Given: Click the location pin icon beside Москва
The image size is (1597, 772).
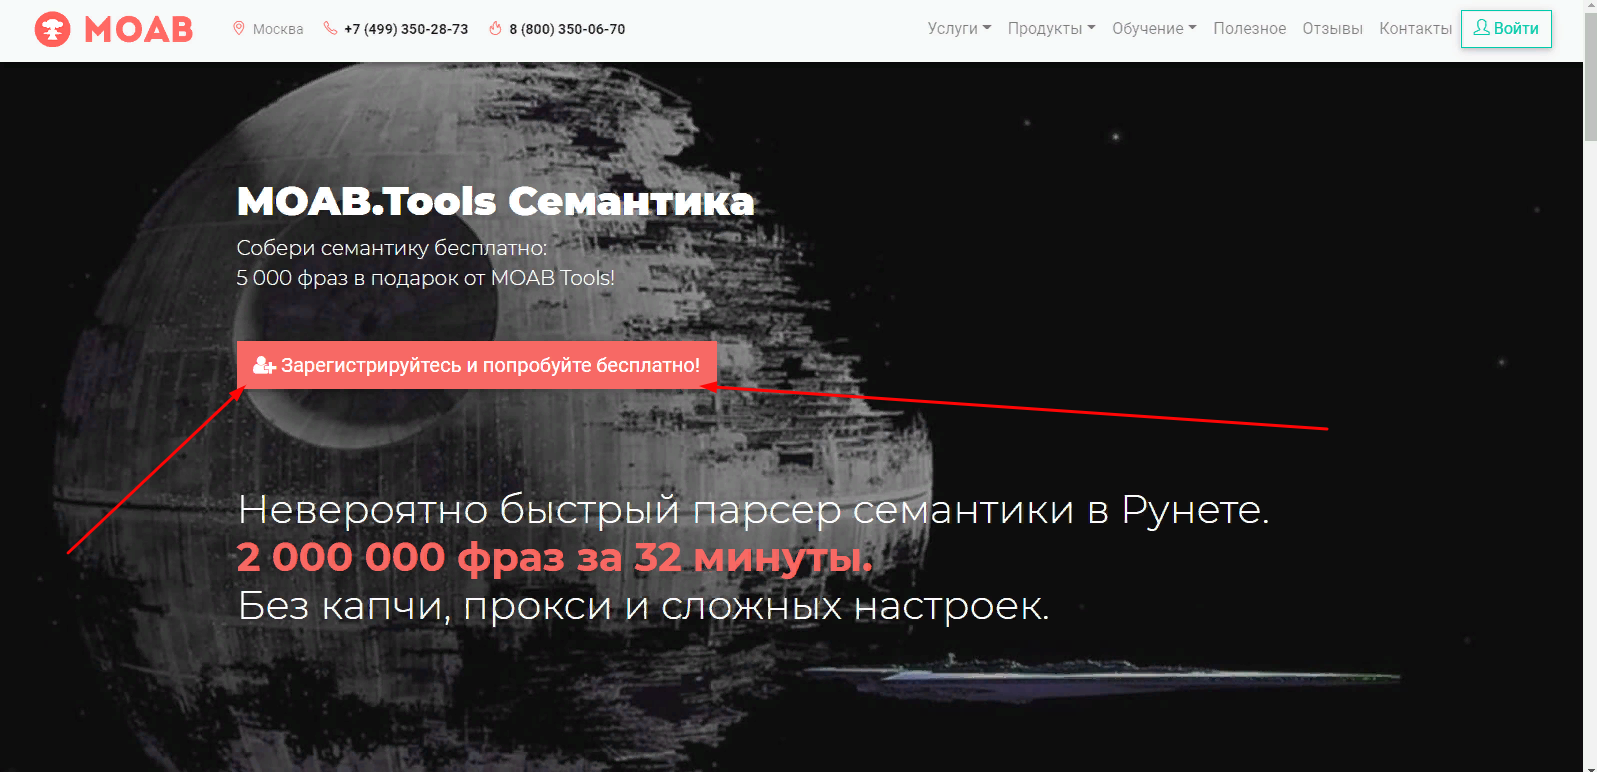Looking at the screenshot, I should [x=239, y=29].
